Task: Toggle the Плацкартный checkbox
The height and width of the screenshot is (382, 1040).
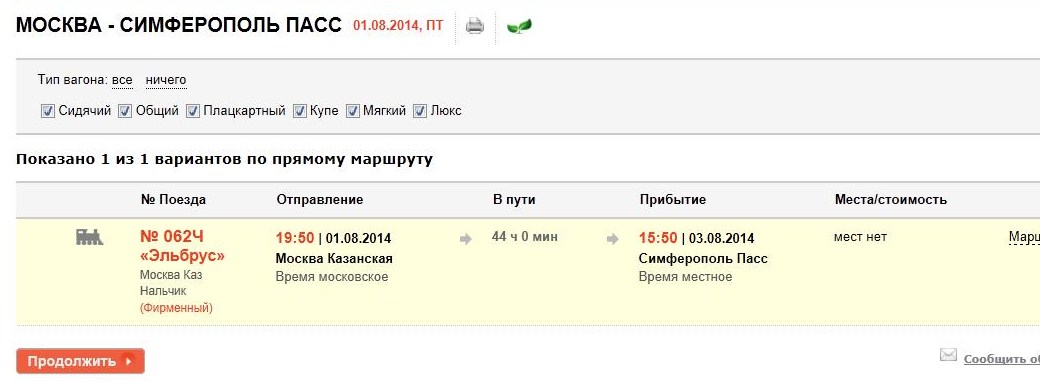Action: pos(192,111)
